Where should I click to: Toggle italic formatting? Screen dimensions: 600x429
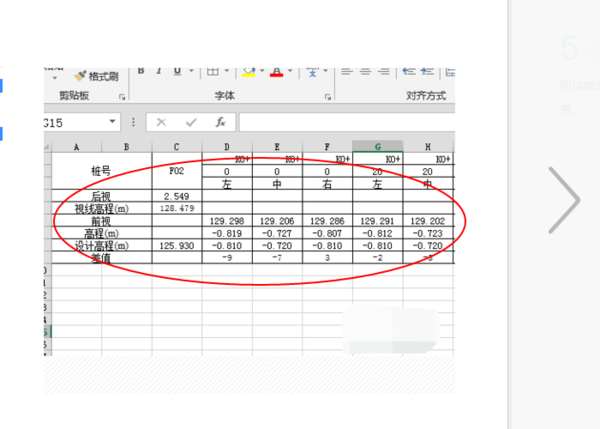coord(158,71)
